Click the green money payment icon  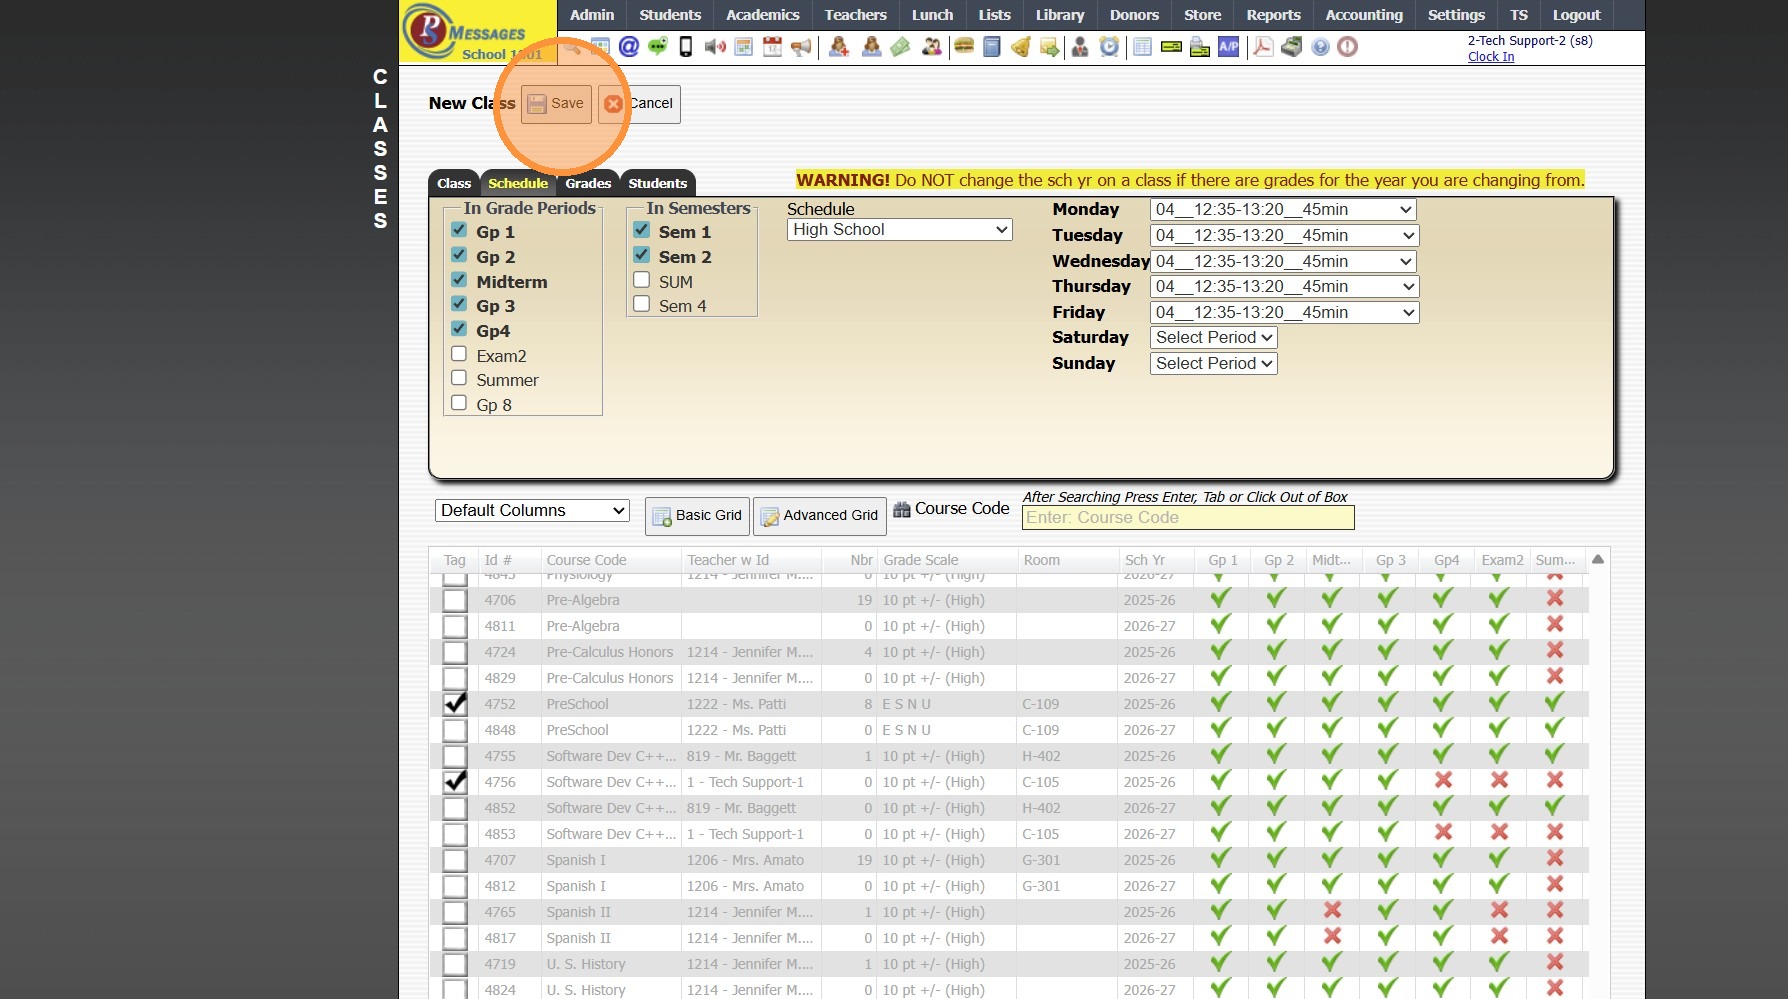901,46
